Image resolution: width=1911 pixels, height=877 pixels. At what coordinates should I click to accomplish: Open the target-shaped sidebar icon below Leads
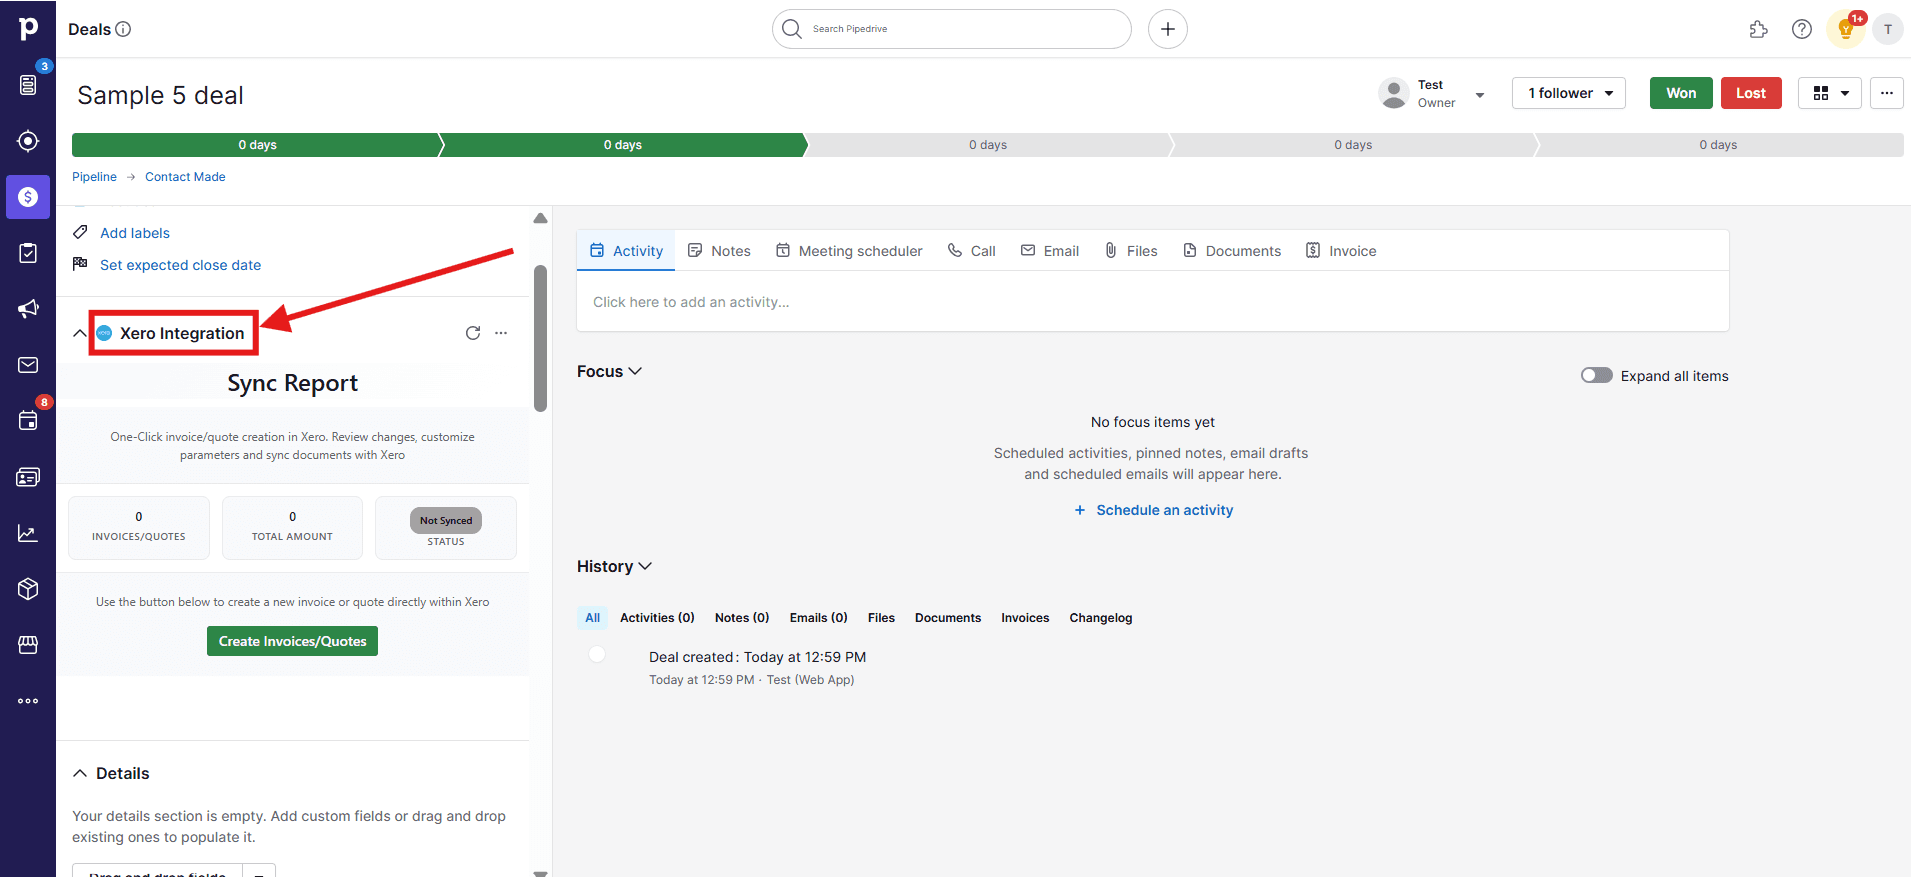pos(28,141)
